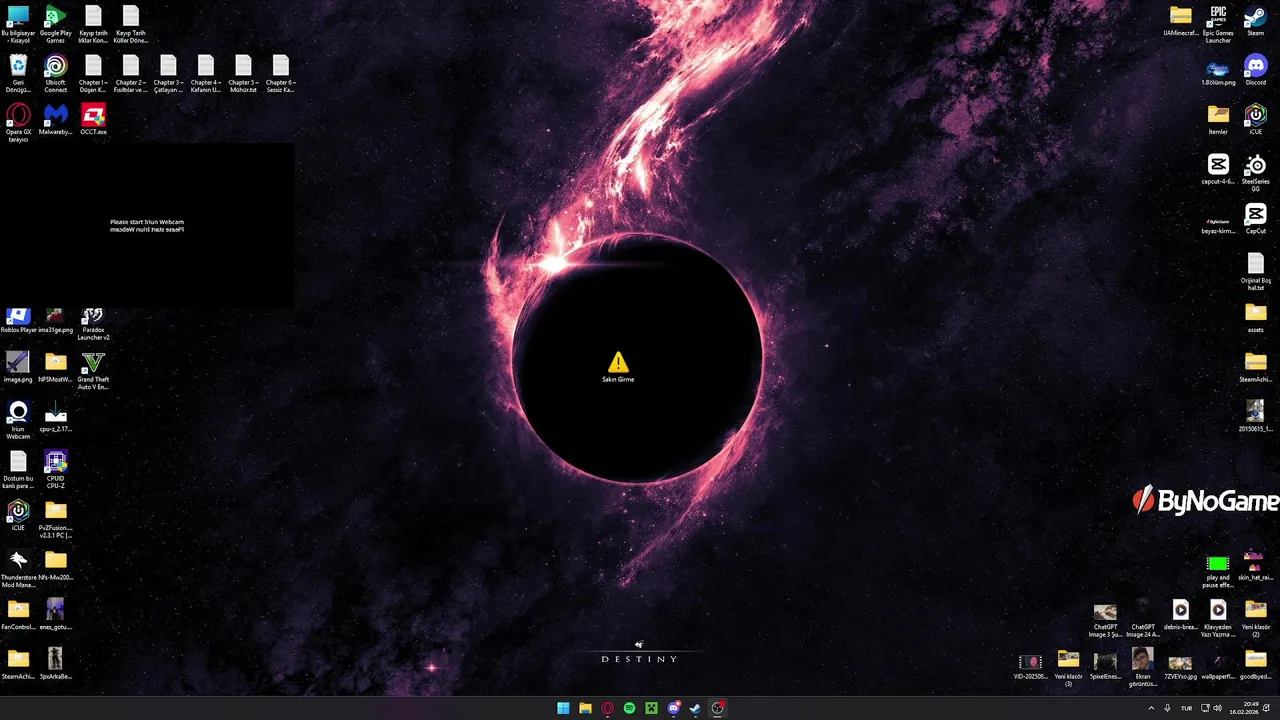
Task: Select the ChatGPT Image 3 Şu thumbnail
Action: point(1105,612)
